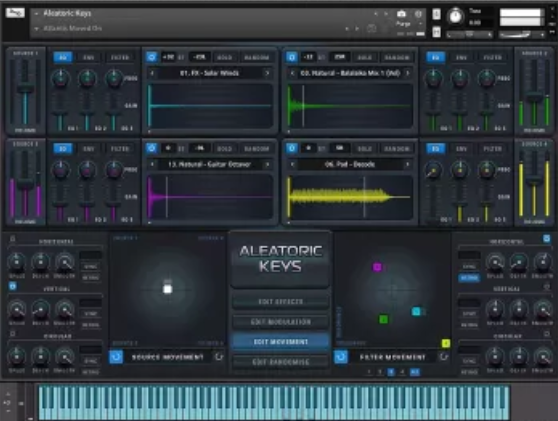558x421 pixels.
Task: Click magenta square in Filter Movement pad
Action: point(377,267)
